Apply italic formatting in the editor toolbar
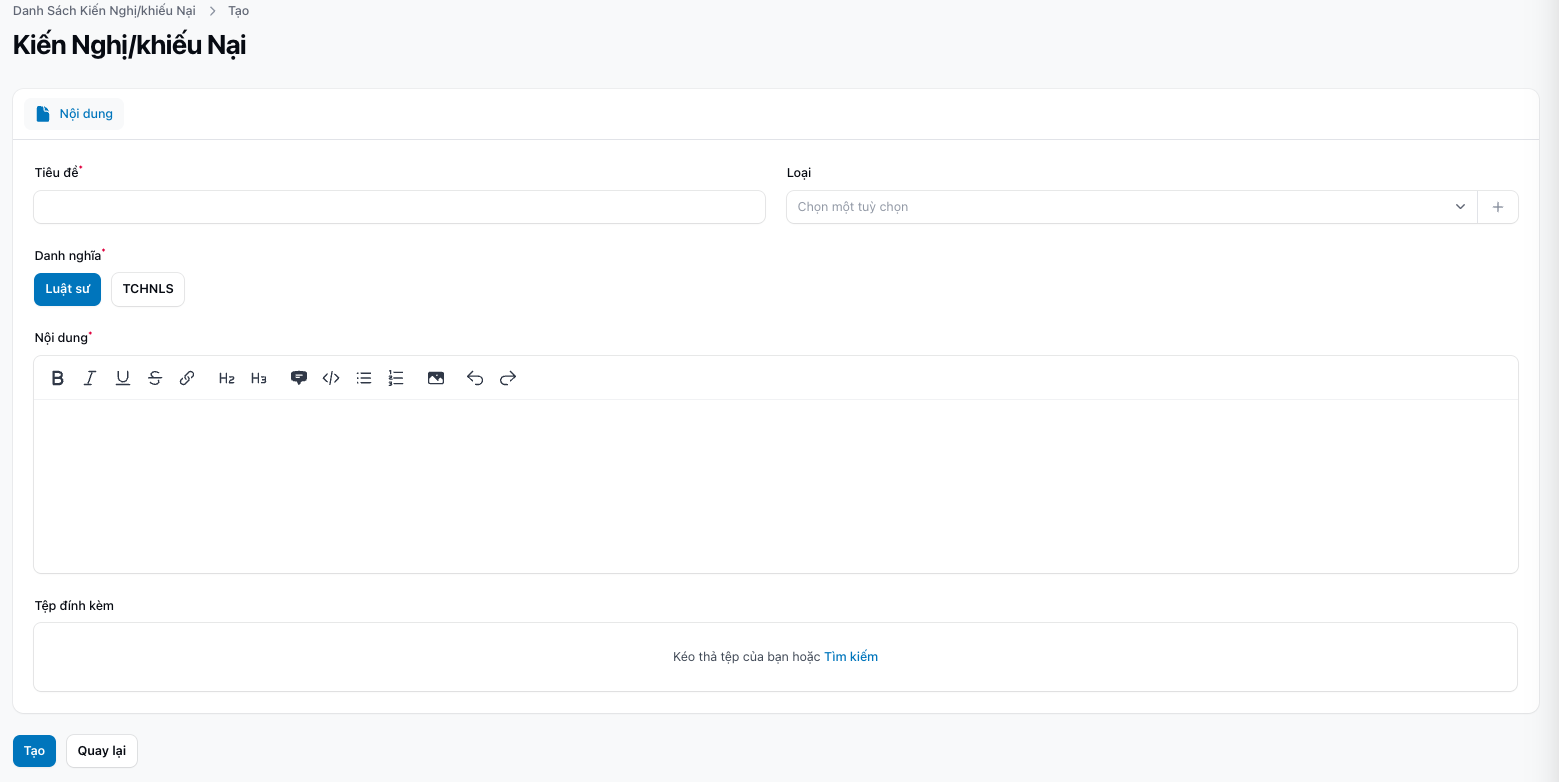The image size is (1559, 782). [x=90, y=378]
